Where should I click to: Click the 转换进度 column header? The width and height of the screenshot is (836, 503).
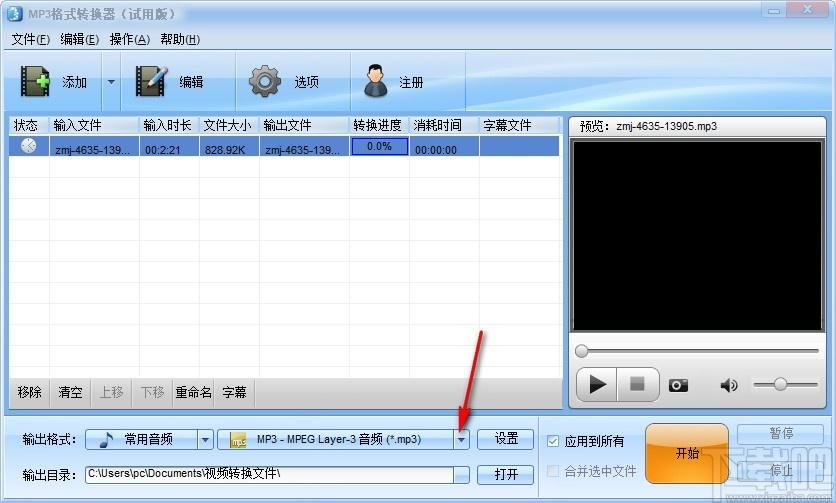[x=379, y=125]
